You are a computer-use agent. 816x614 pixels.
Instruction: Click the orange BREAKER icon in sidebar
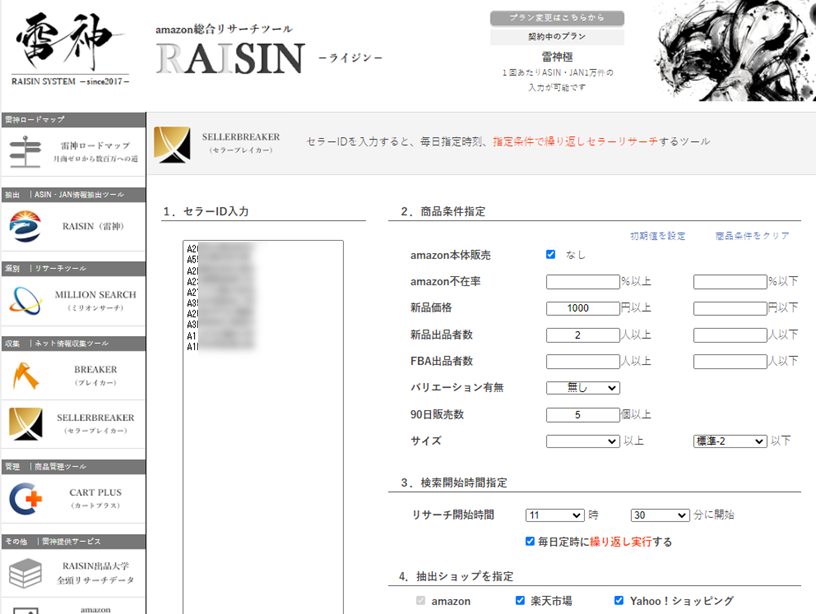tap(25, 376)
